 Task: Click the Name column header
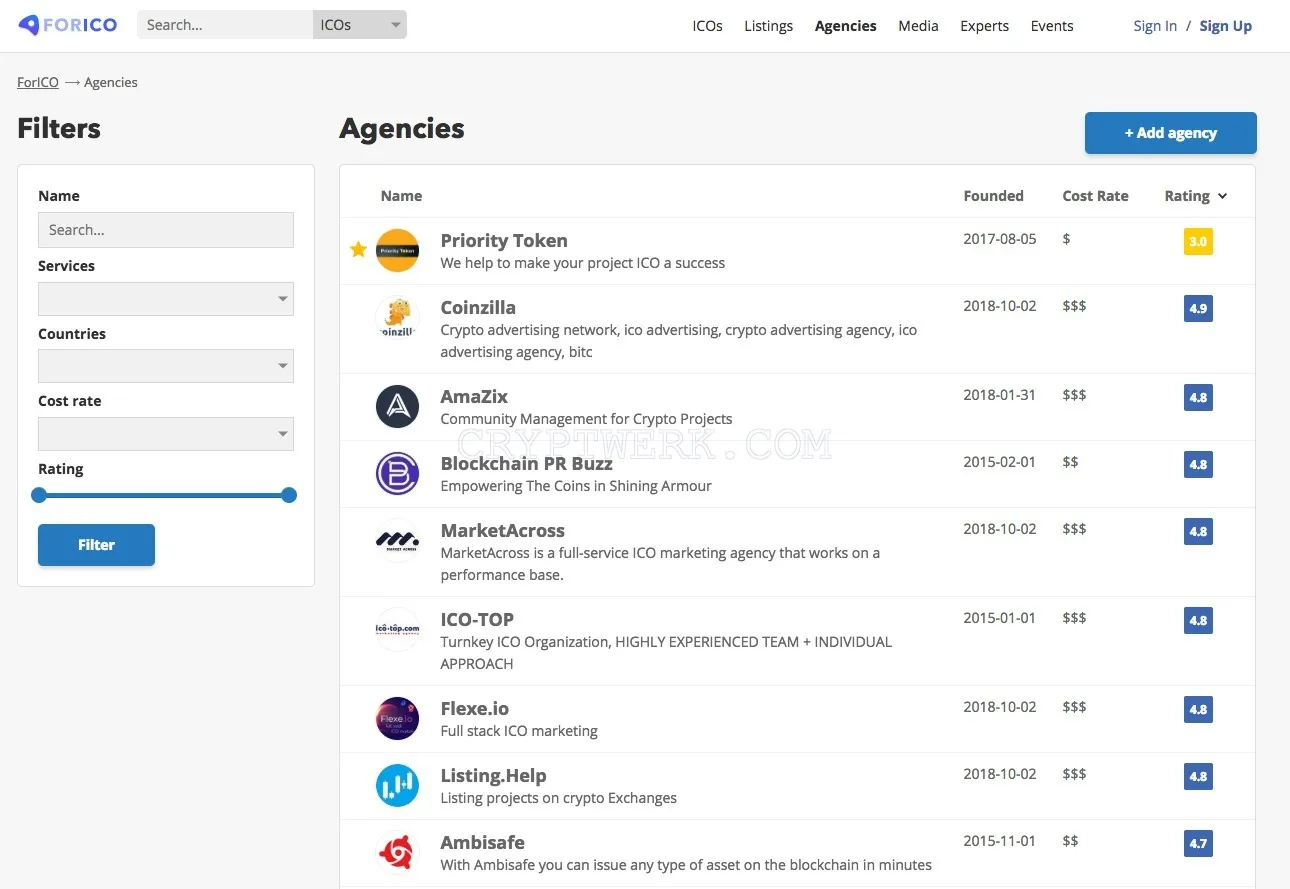[401, 196]
